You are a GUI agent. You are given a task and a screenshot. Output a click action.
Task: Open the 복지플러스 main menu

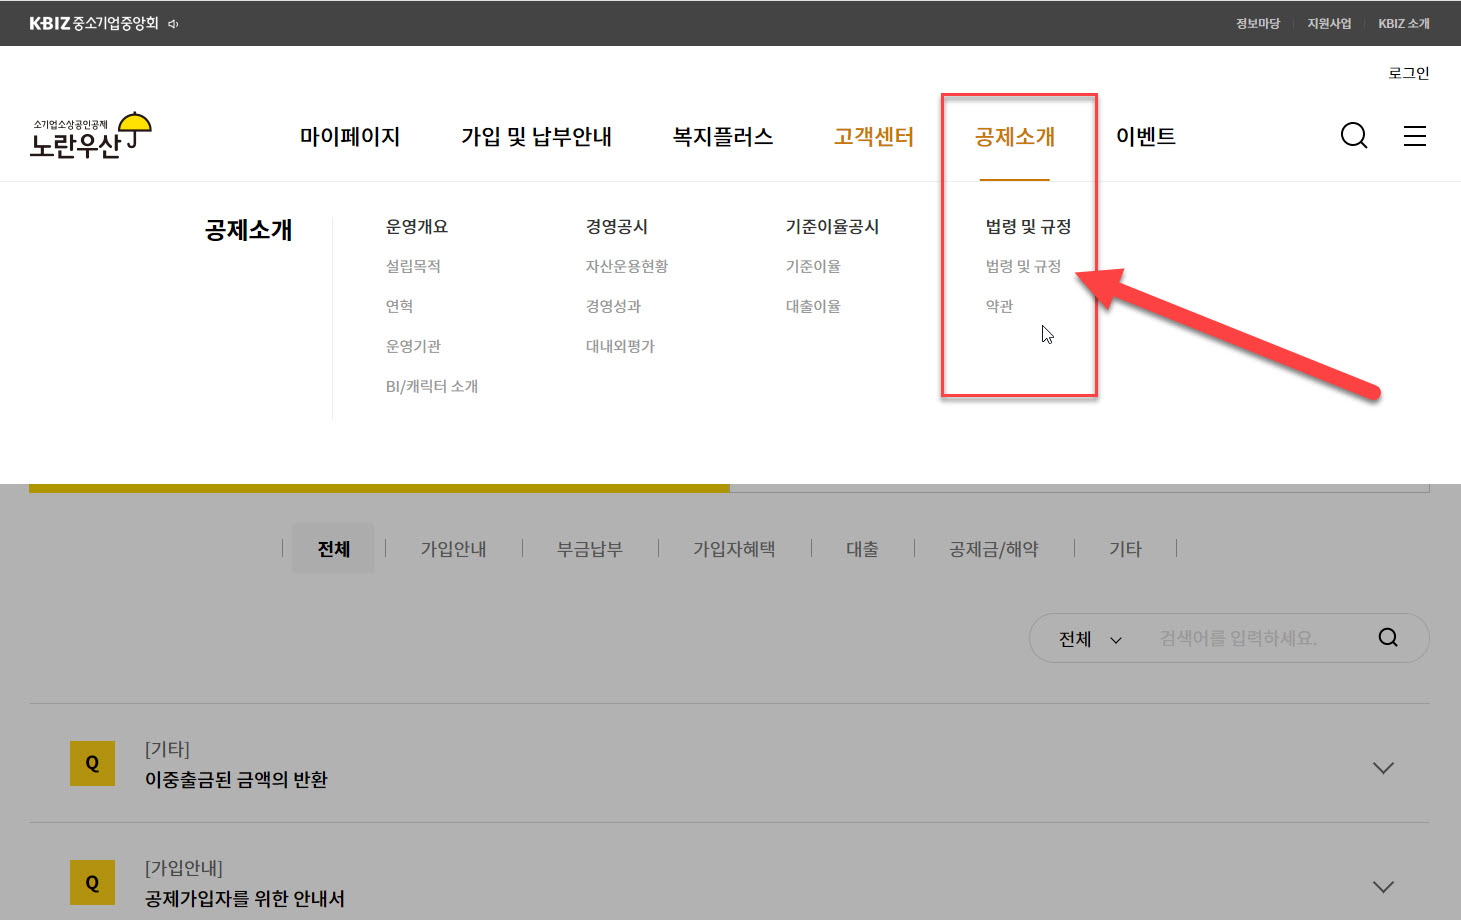(723, 137)
